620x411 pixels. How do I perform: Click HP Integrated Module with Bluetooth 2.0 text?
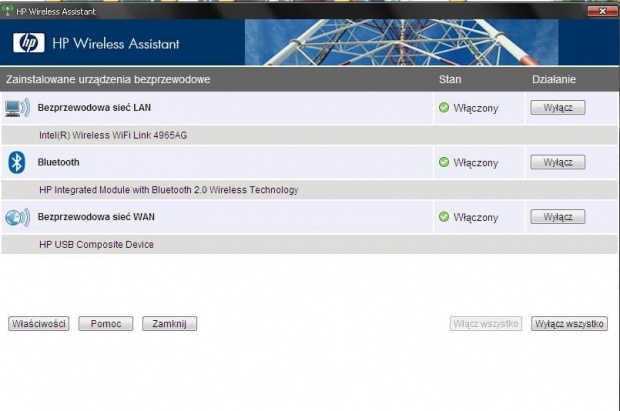[x=168, y=190]
